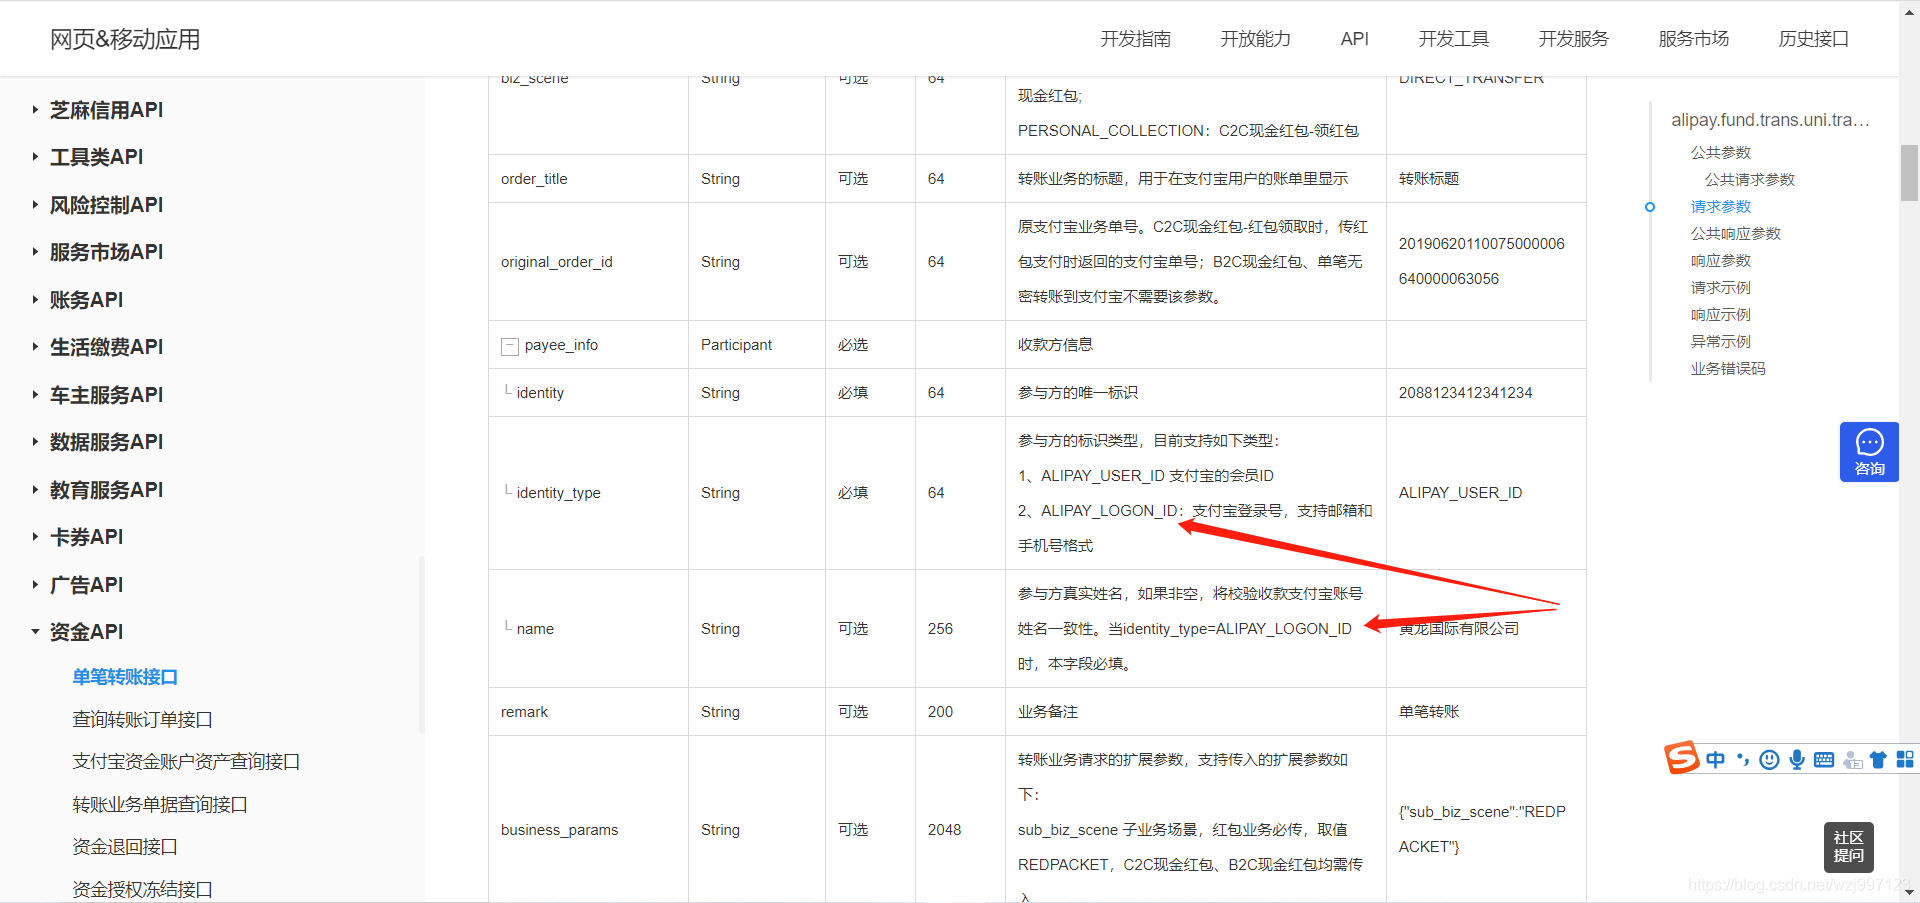Screen dimensions: 1920x903
Task: Click the Sogou input method logo
Action: tap(1682, 758)
